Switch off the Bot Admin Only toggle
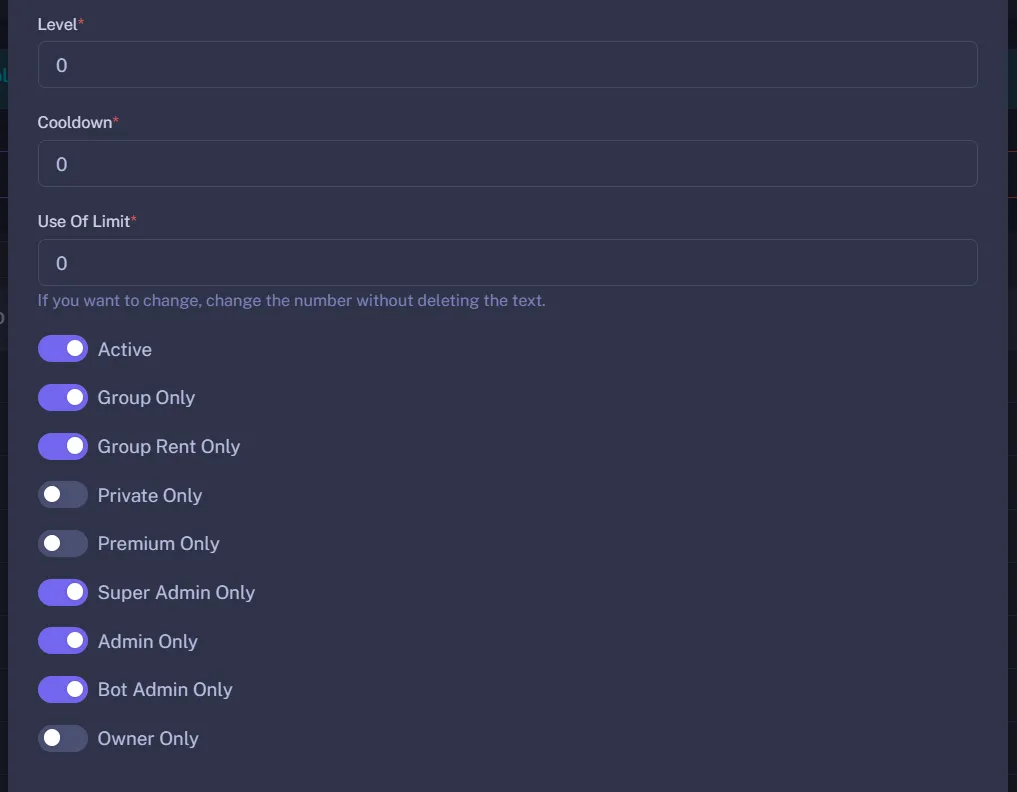Viewport: 1017px width, 792px height. pos(62,689)
